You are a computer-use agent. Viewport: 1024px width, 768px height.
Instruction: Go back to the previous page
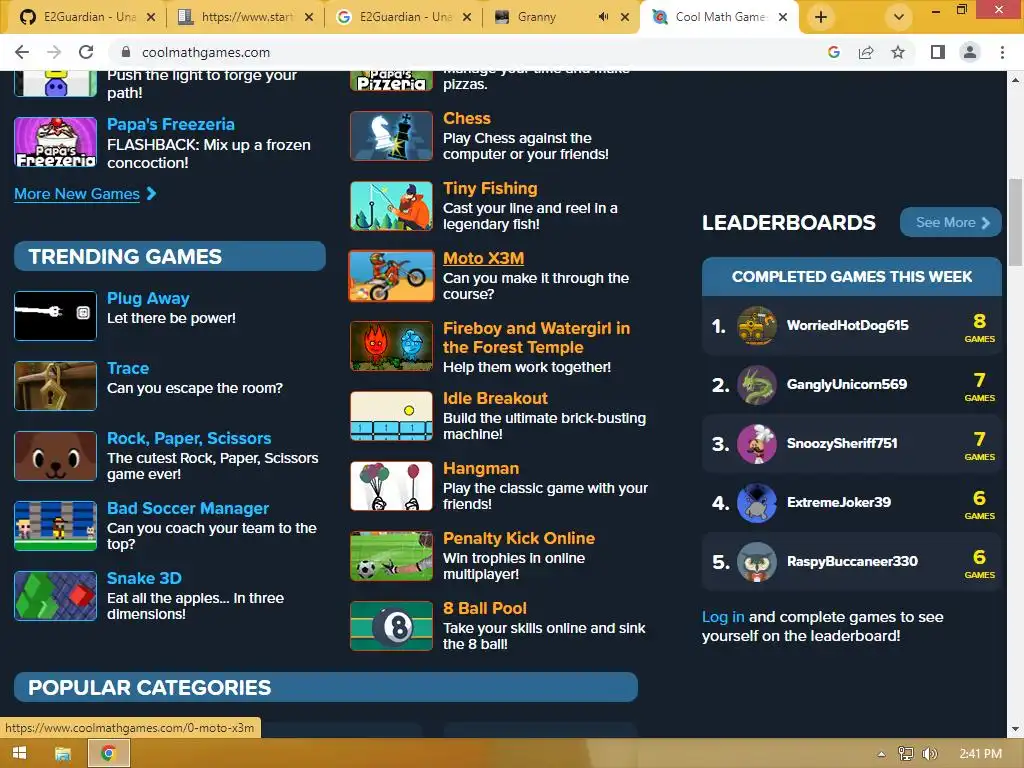point(22,52)
